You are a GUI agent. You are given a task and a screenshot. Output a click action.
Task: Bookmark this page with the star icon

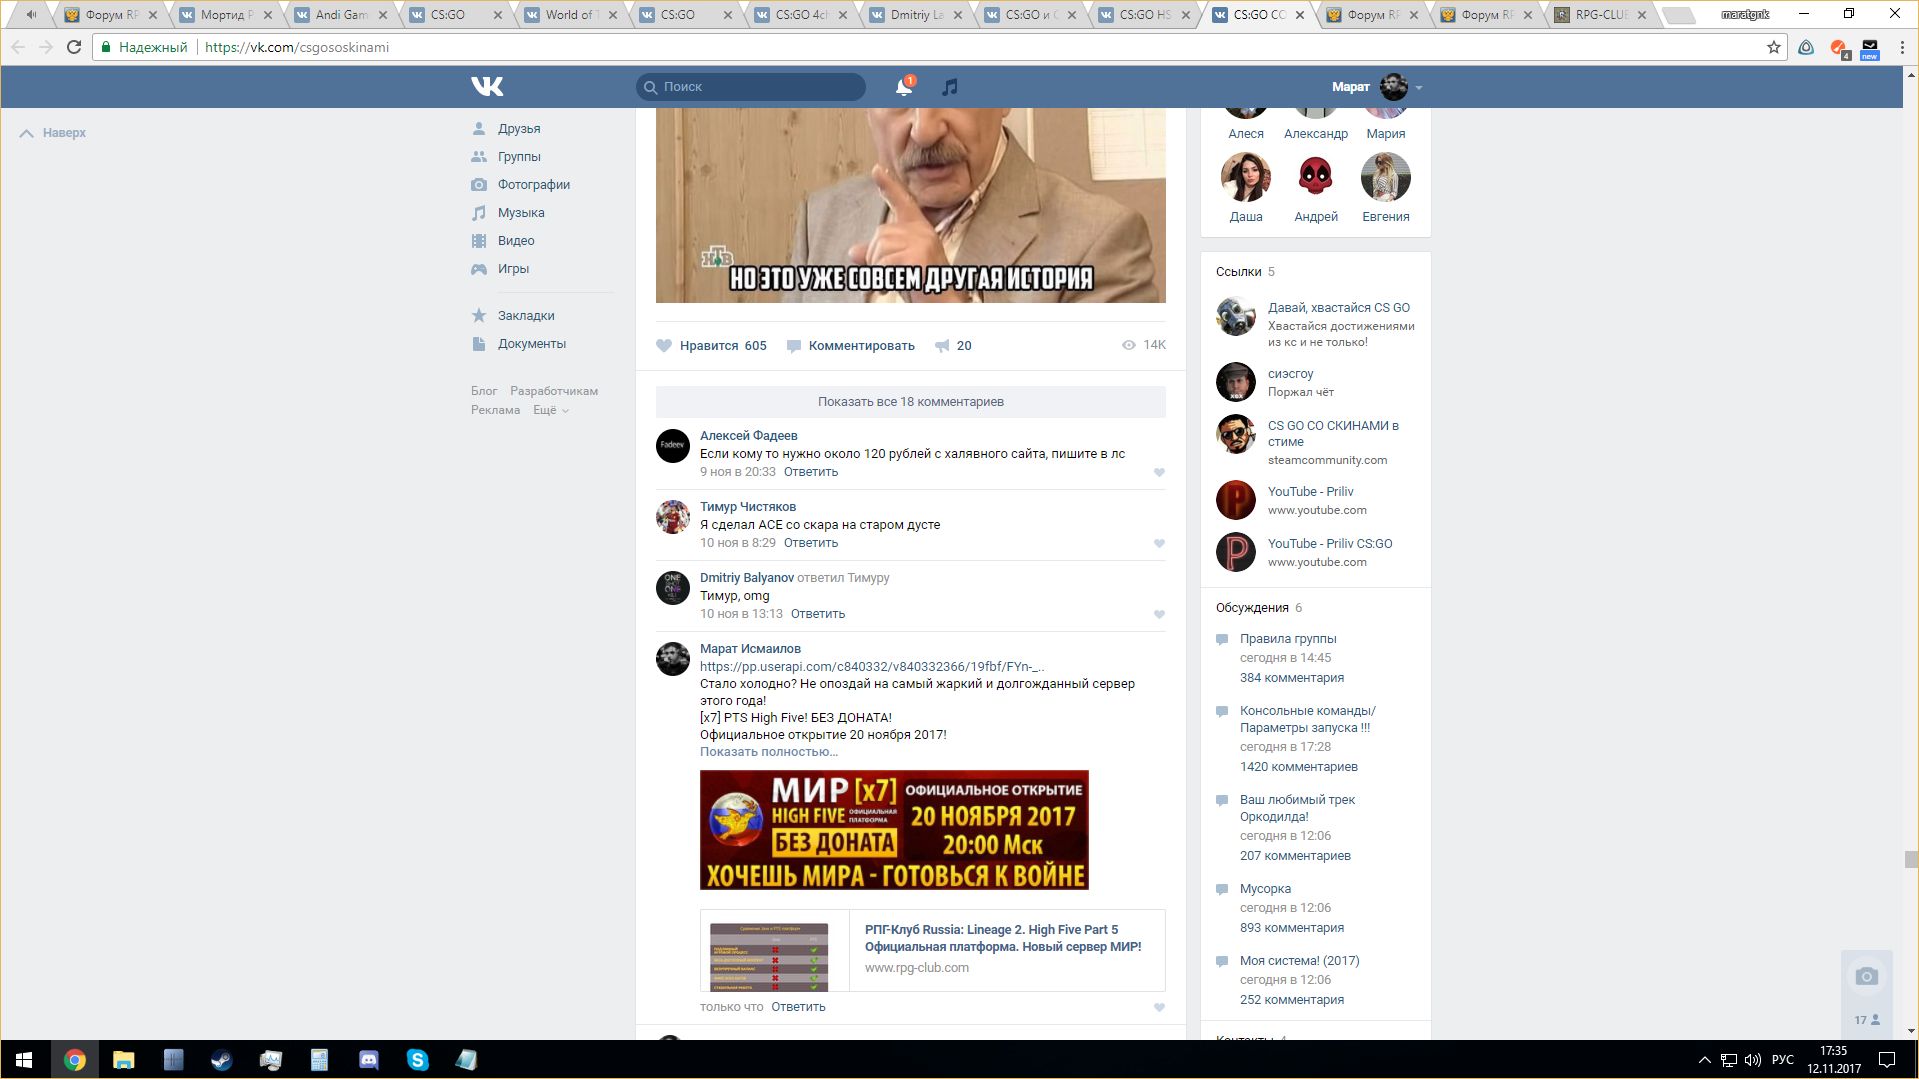(1773, 47)
